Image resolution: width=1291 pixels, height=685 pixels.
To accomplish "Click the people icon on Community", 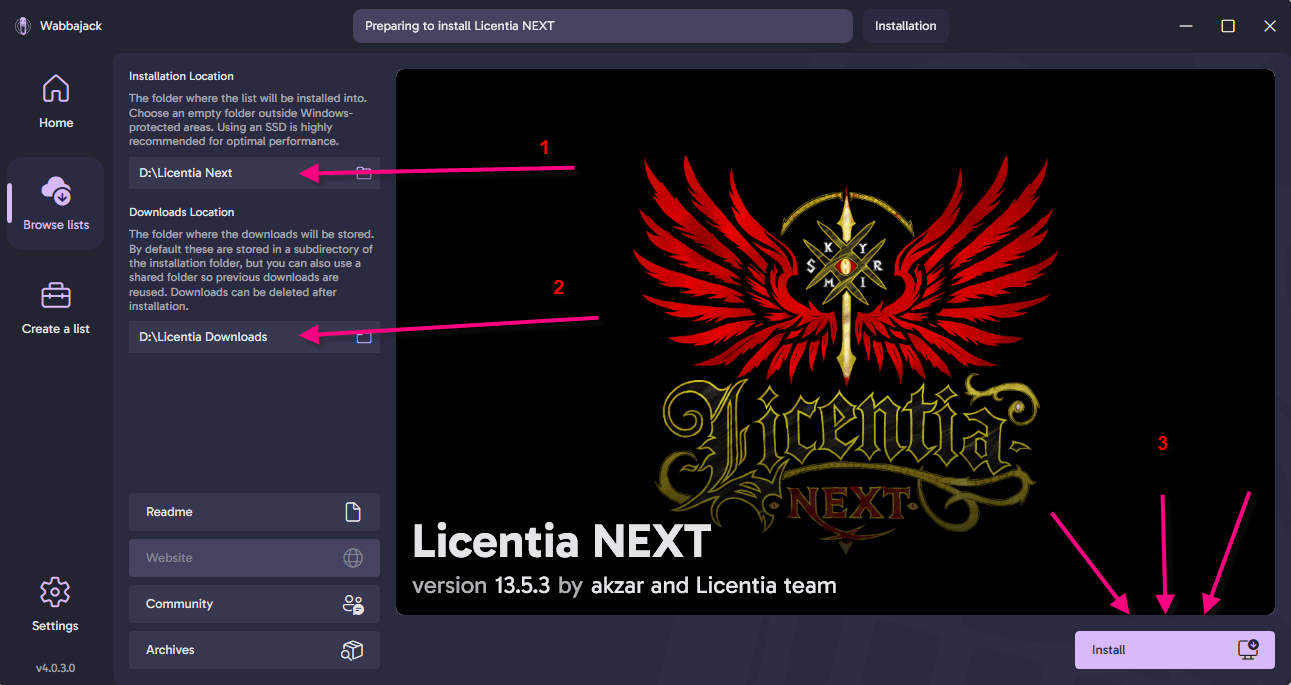I will click(353, 604).
